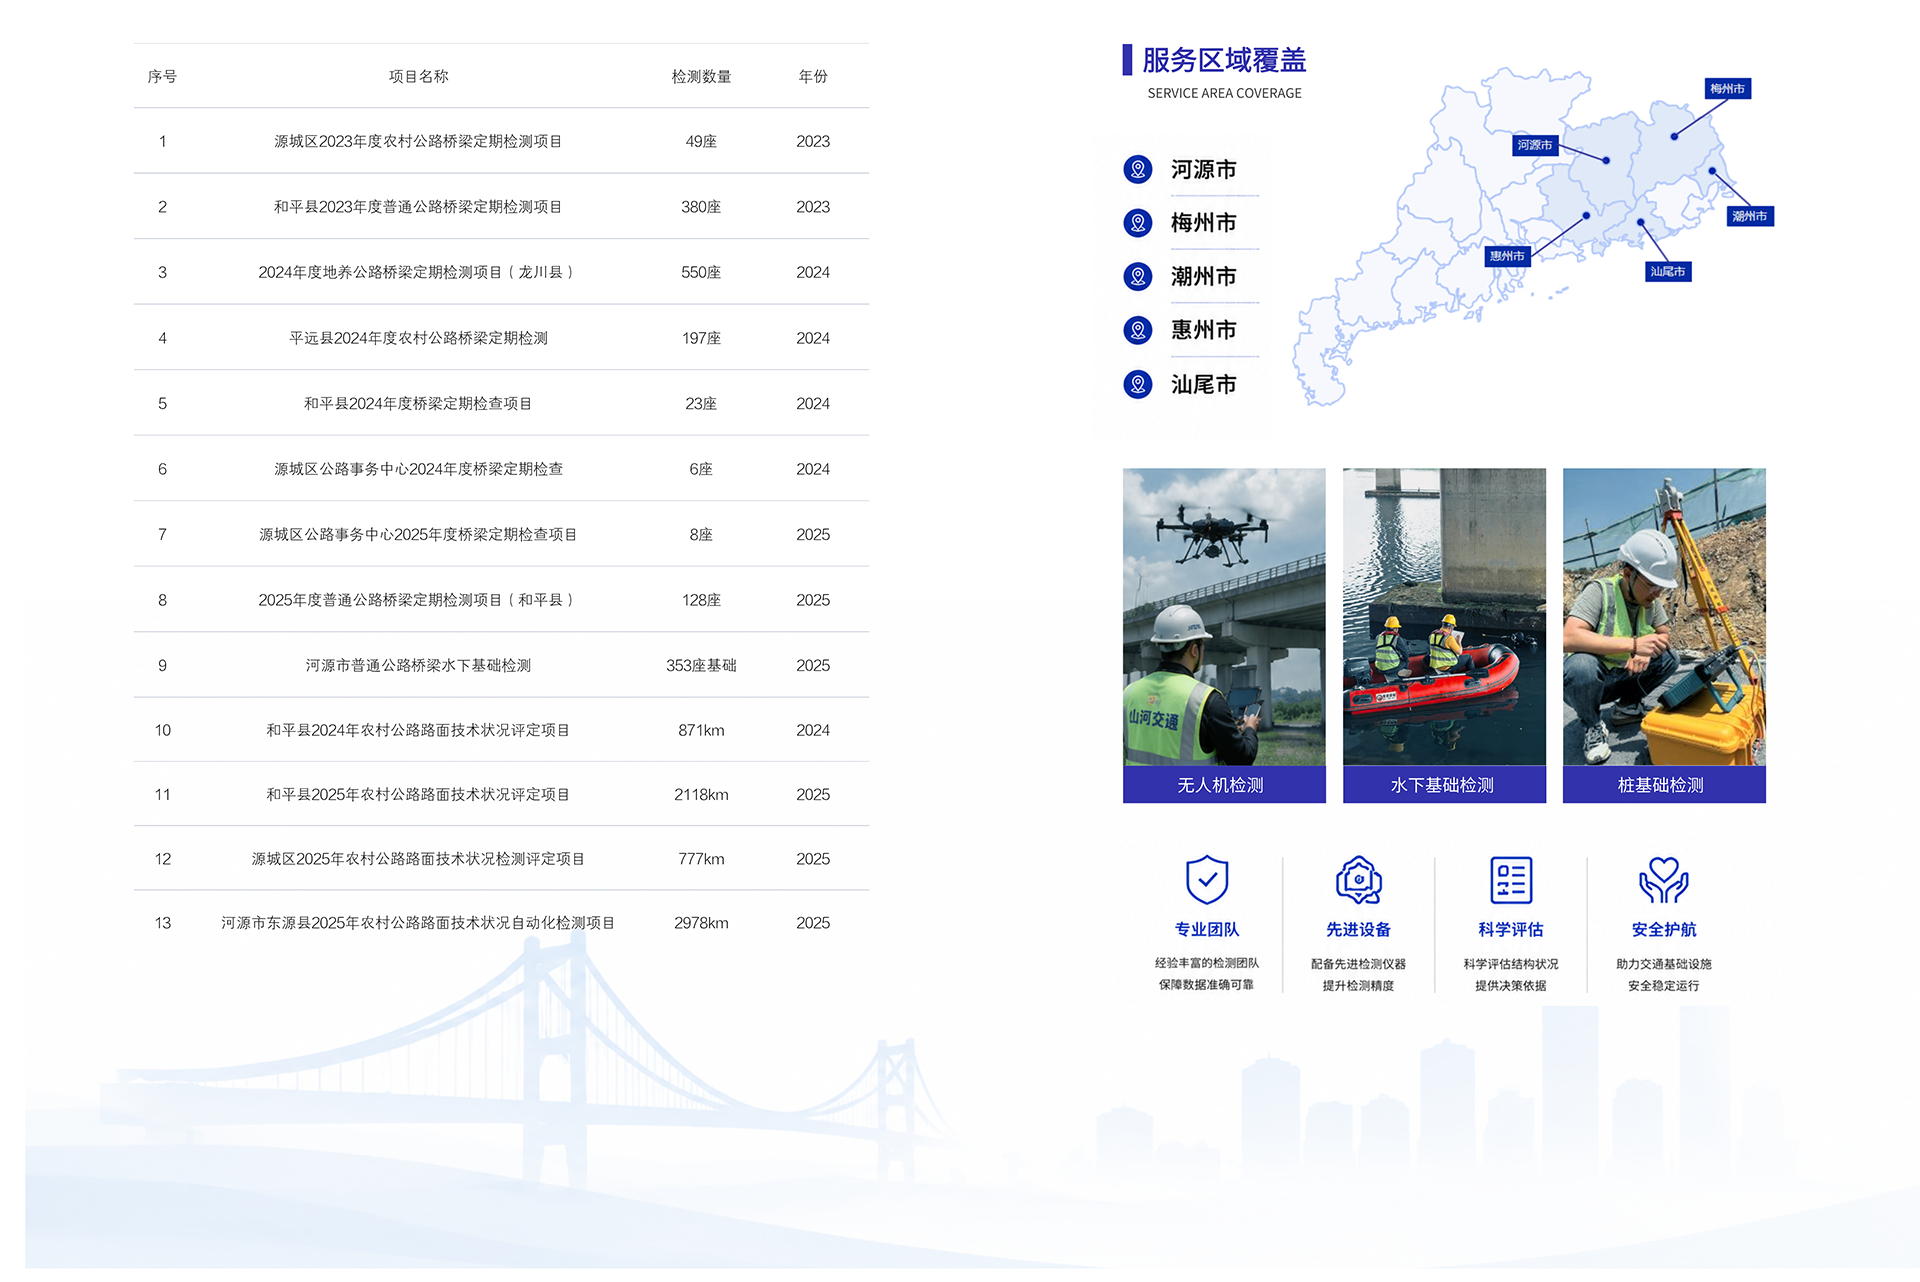Select row 和平县2024年度桥梁定期检查项目
Viewport: 1920px width, 1282px height.
pyautogui.click(x=501, y=403)
